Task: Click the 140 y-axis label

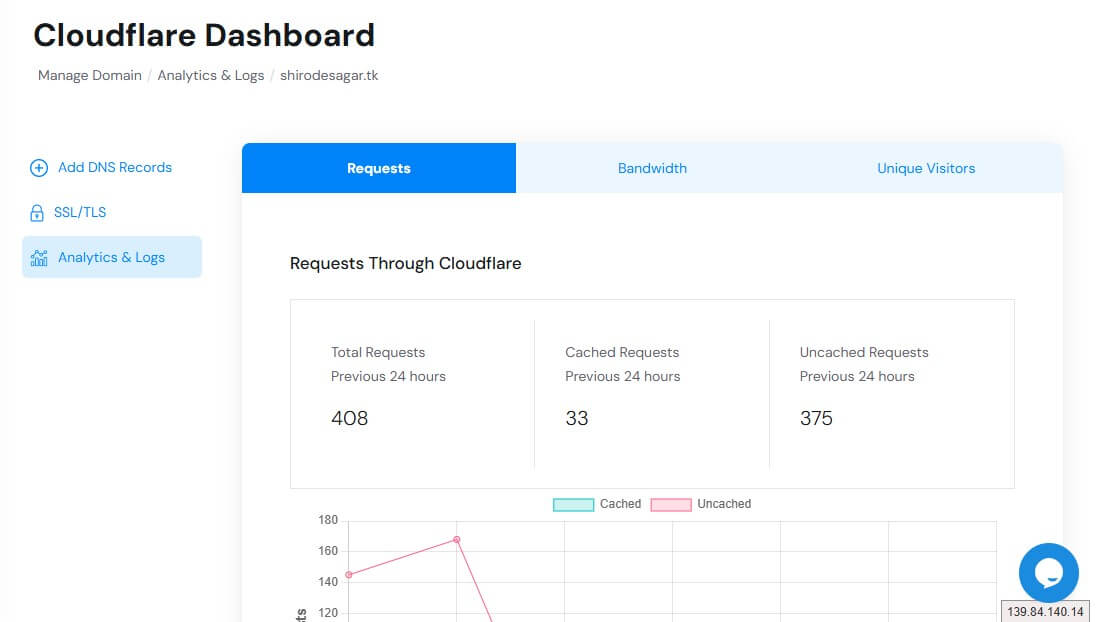Action: 328,581
